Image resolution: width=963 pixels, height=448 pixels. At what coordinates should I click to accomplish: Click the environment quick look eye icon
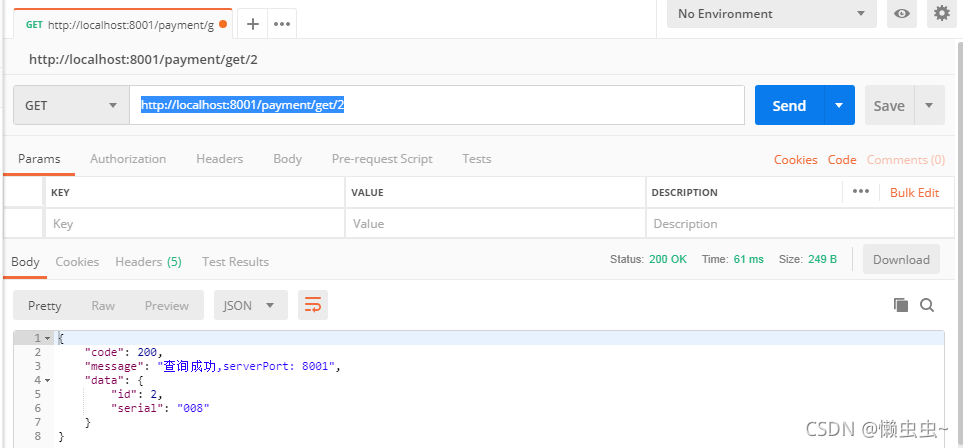pos(902,14)
